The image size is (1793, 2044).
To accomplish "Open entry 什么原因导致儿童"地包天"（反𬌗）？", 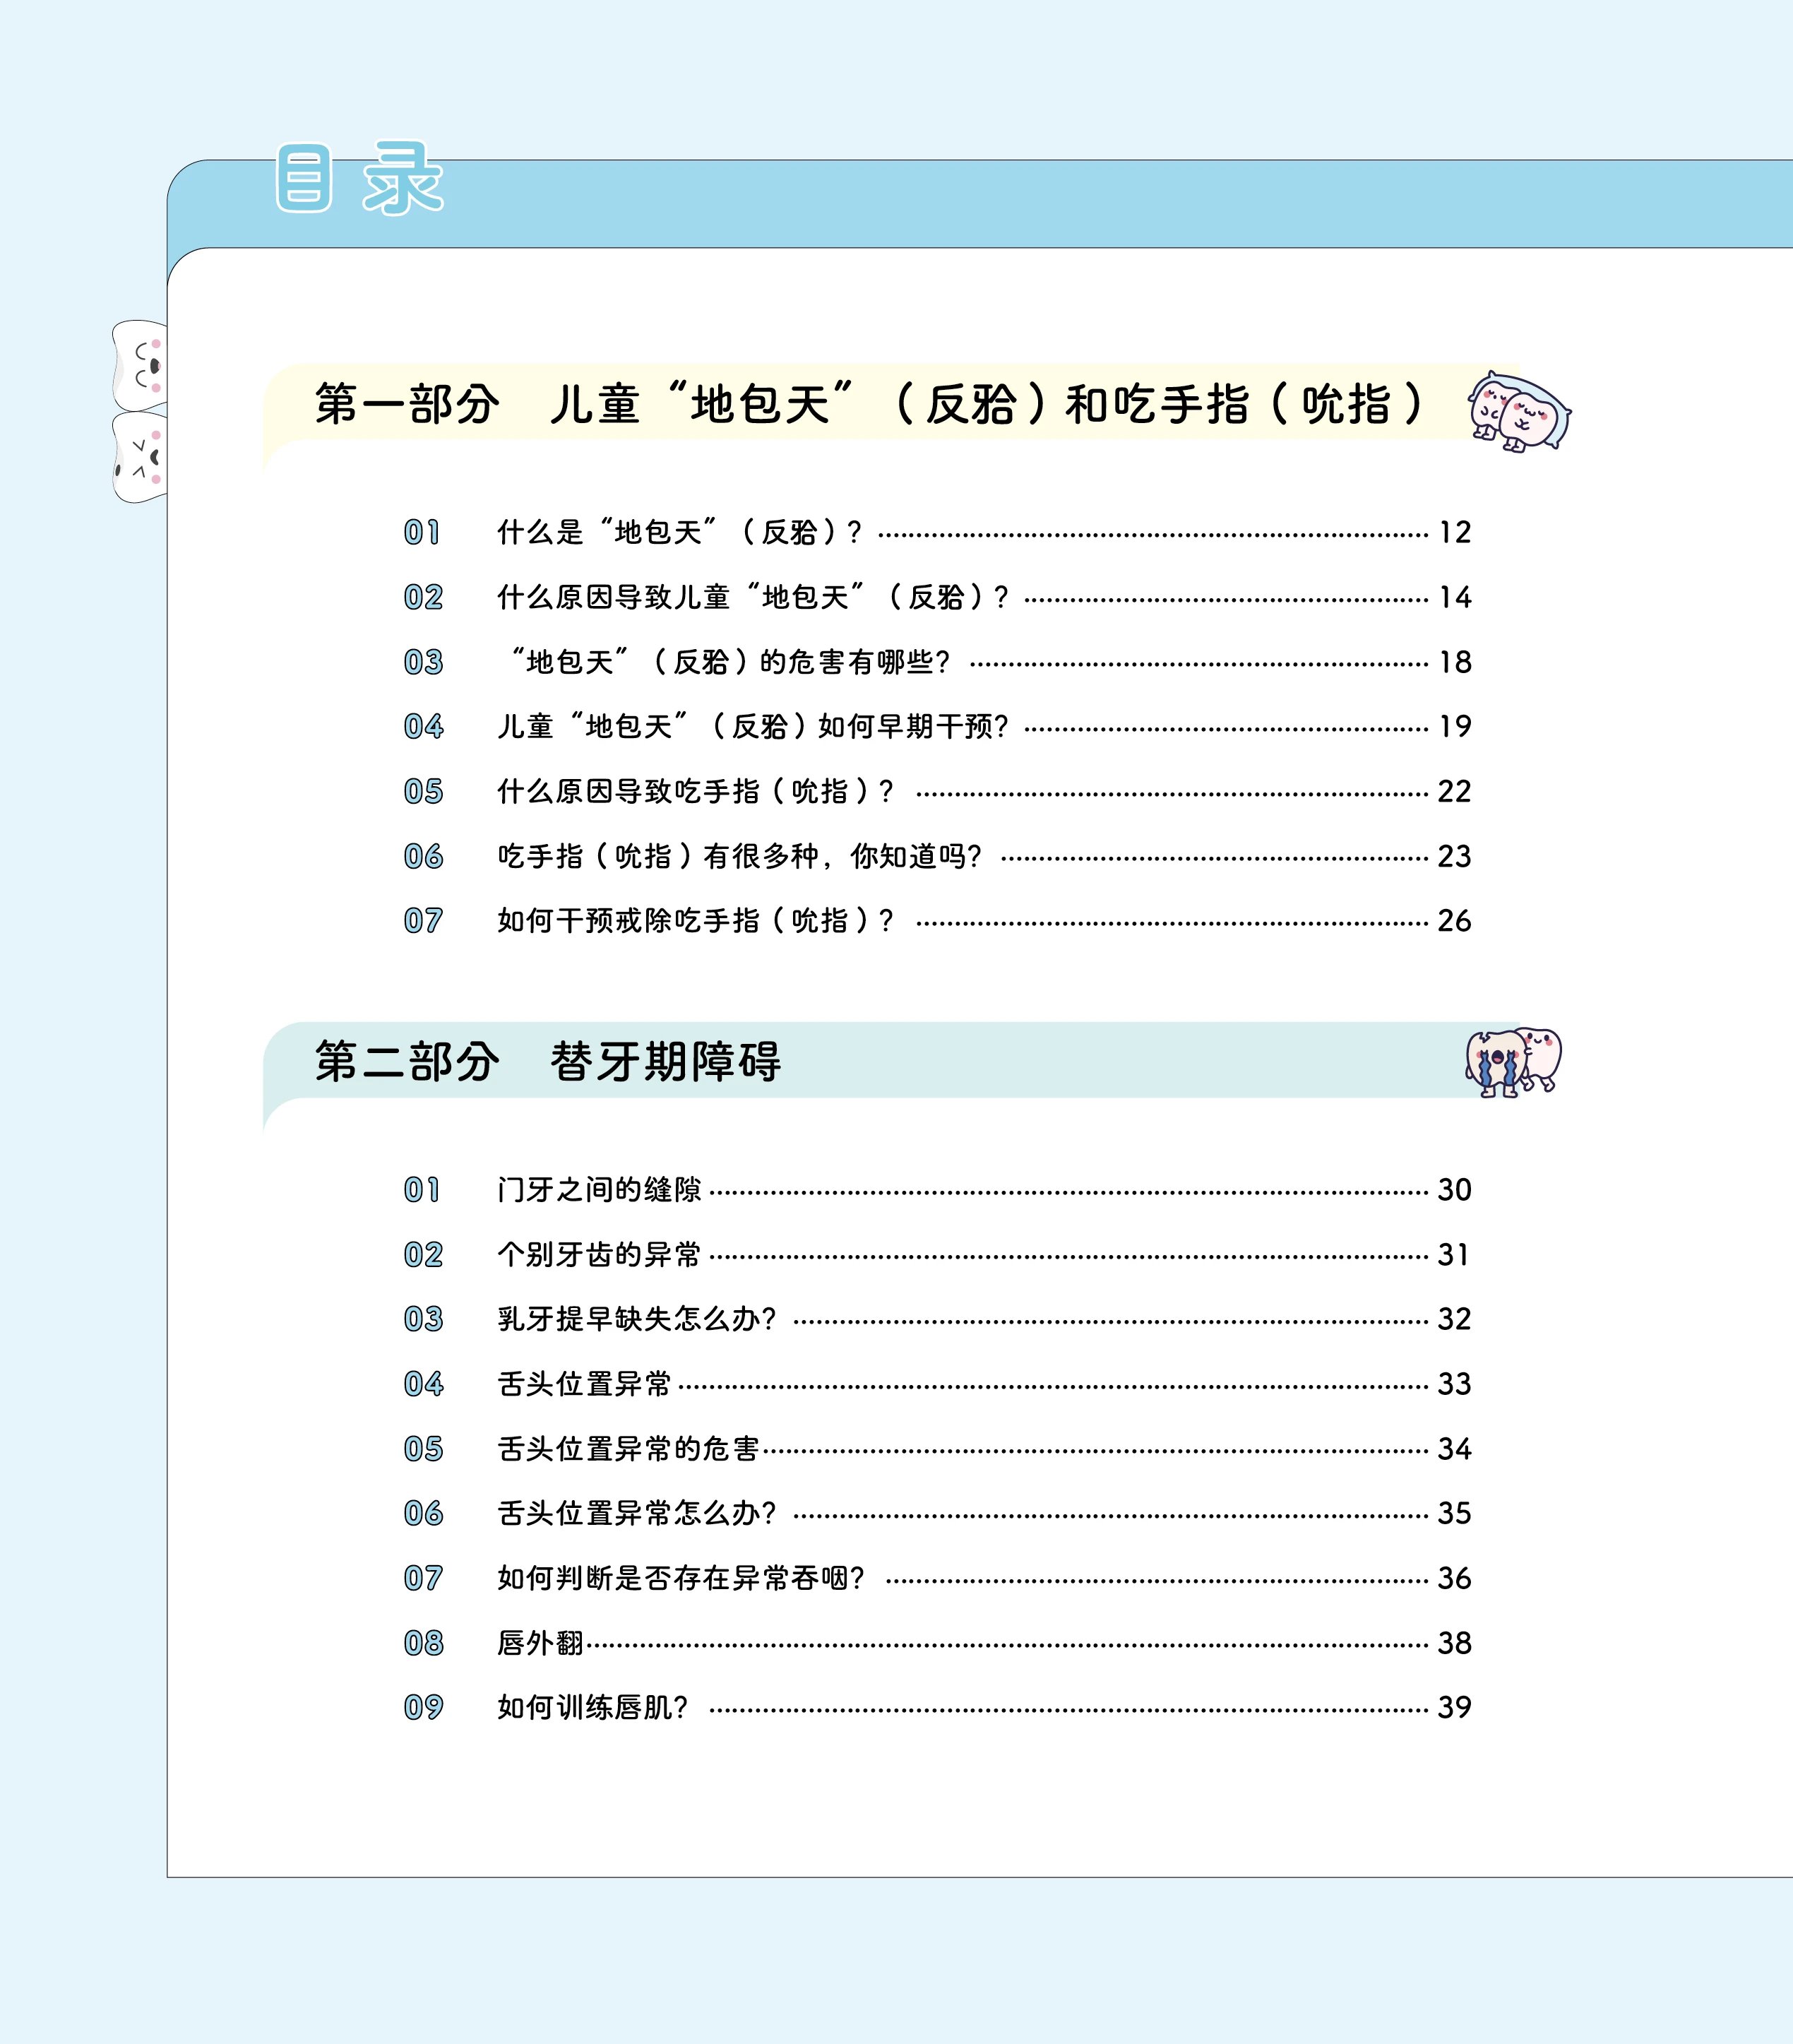I will click(x=752, y=597).
